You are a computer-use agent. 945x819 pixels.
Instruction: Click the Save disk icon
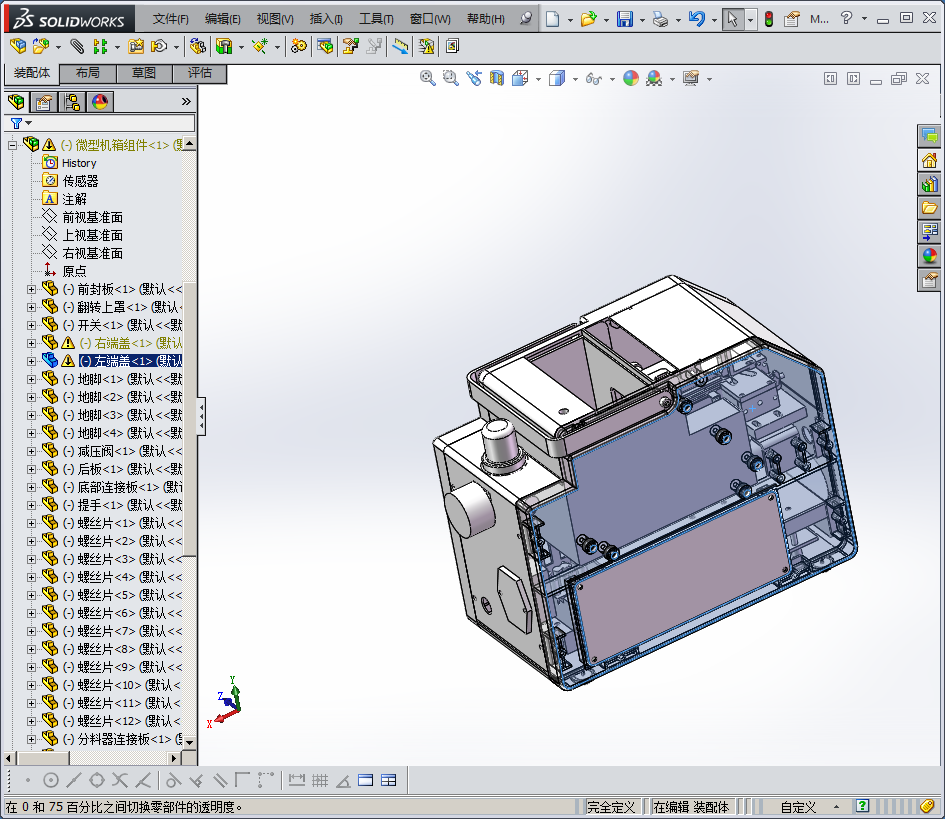(x=624, y=19)
